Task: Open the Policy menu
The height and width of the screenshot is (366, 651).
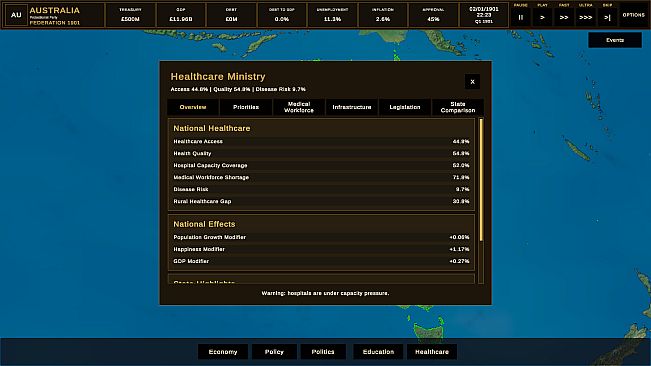Action: tap(274, 352)
